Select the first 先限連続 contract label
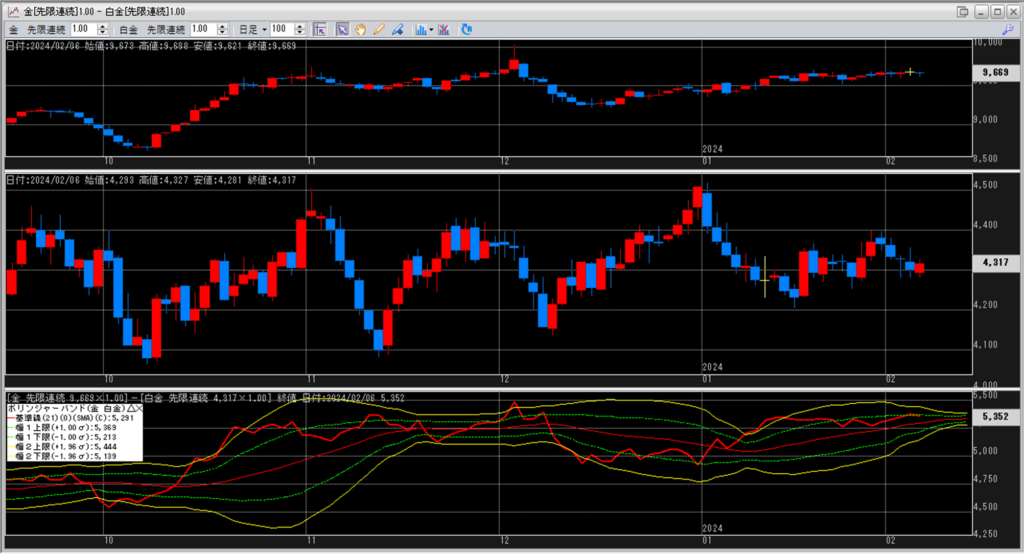 pos(46,30)
